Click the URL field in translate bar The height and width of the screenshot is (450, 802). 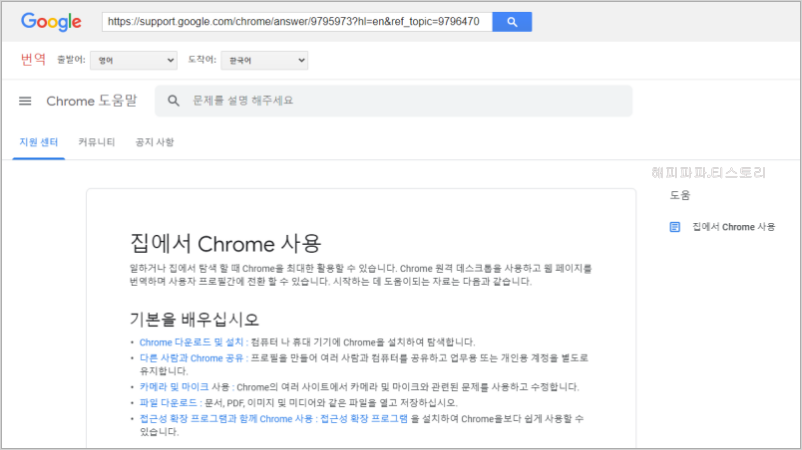pyautogui.click(x=297, y=21)
